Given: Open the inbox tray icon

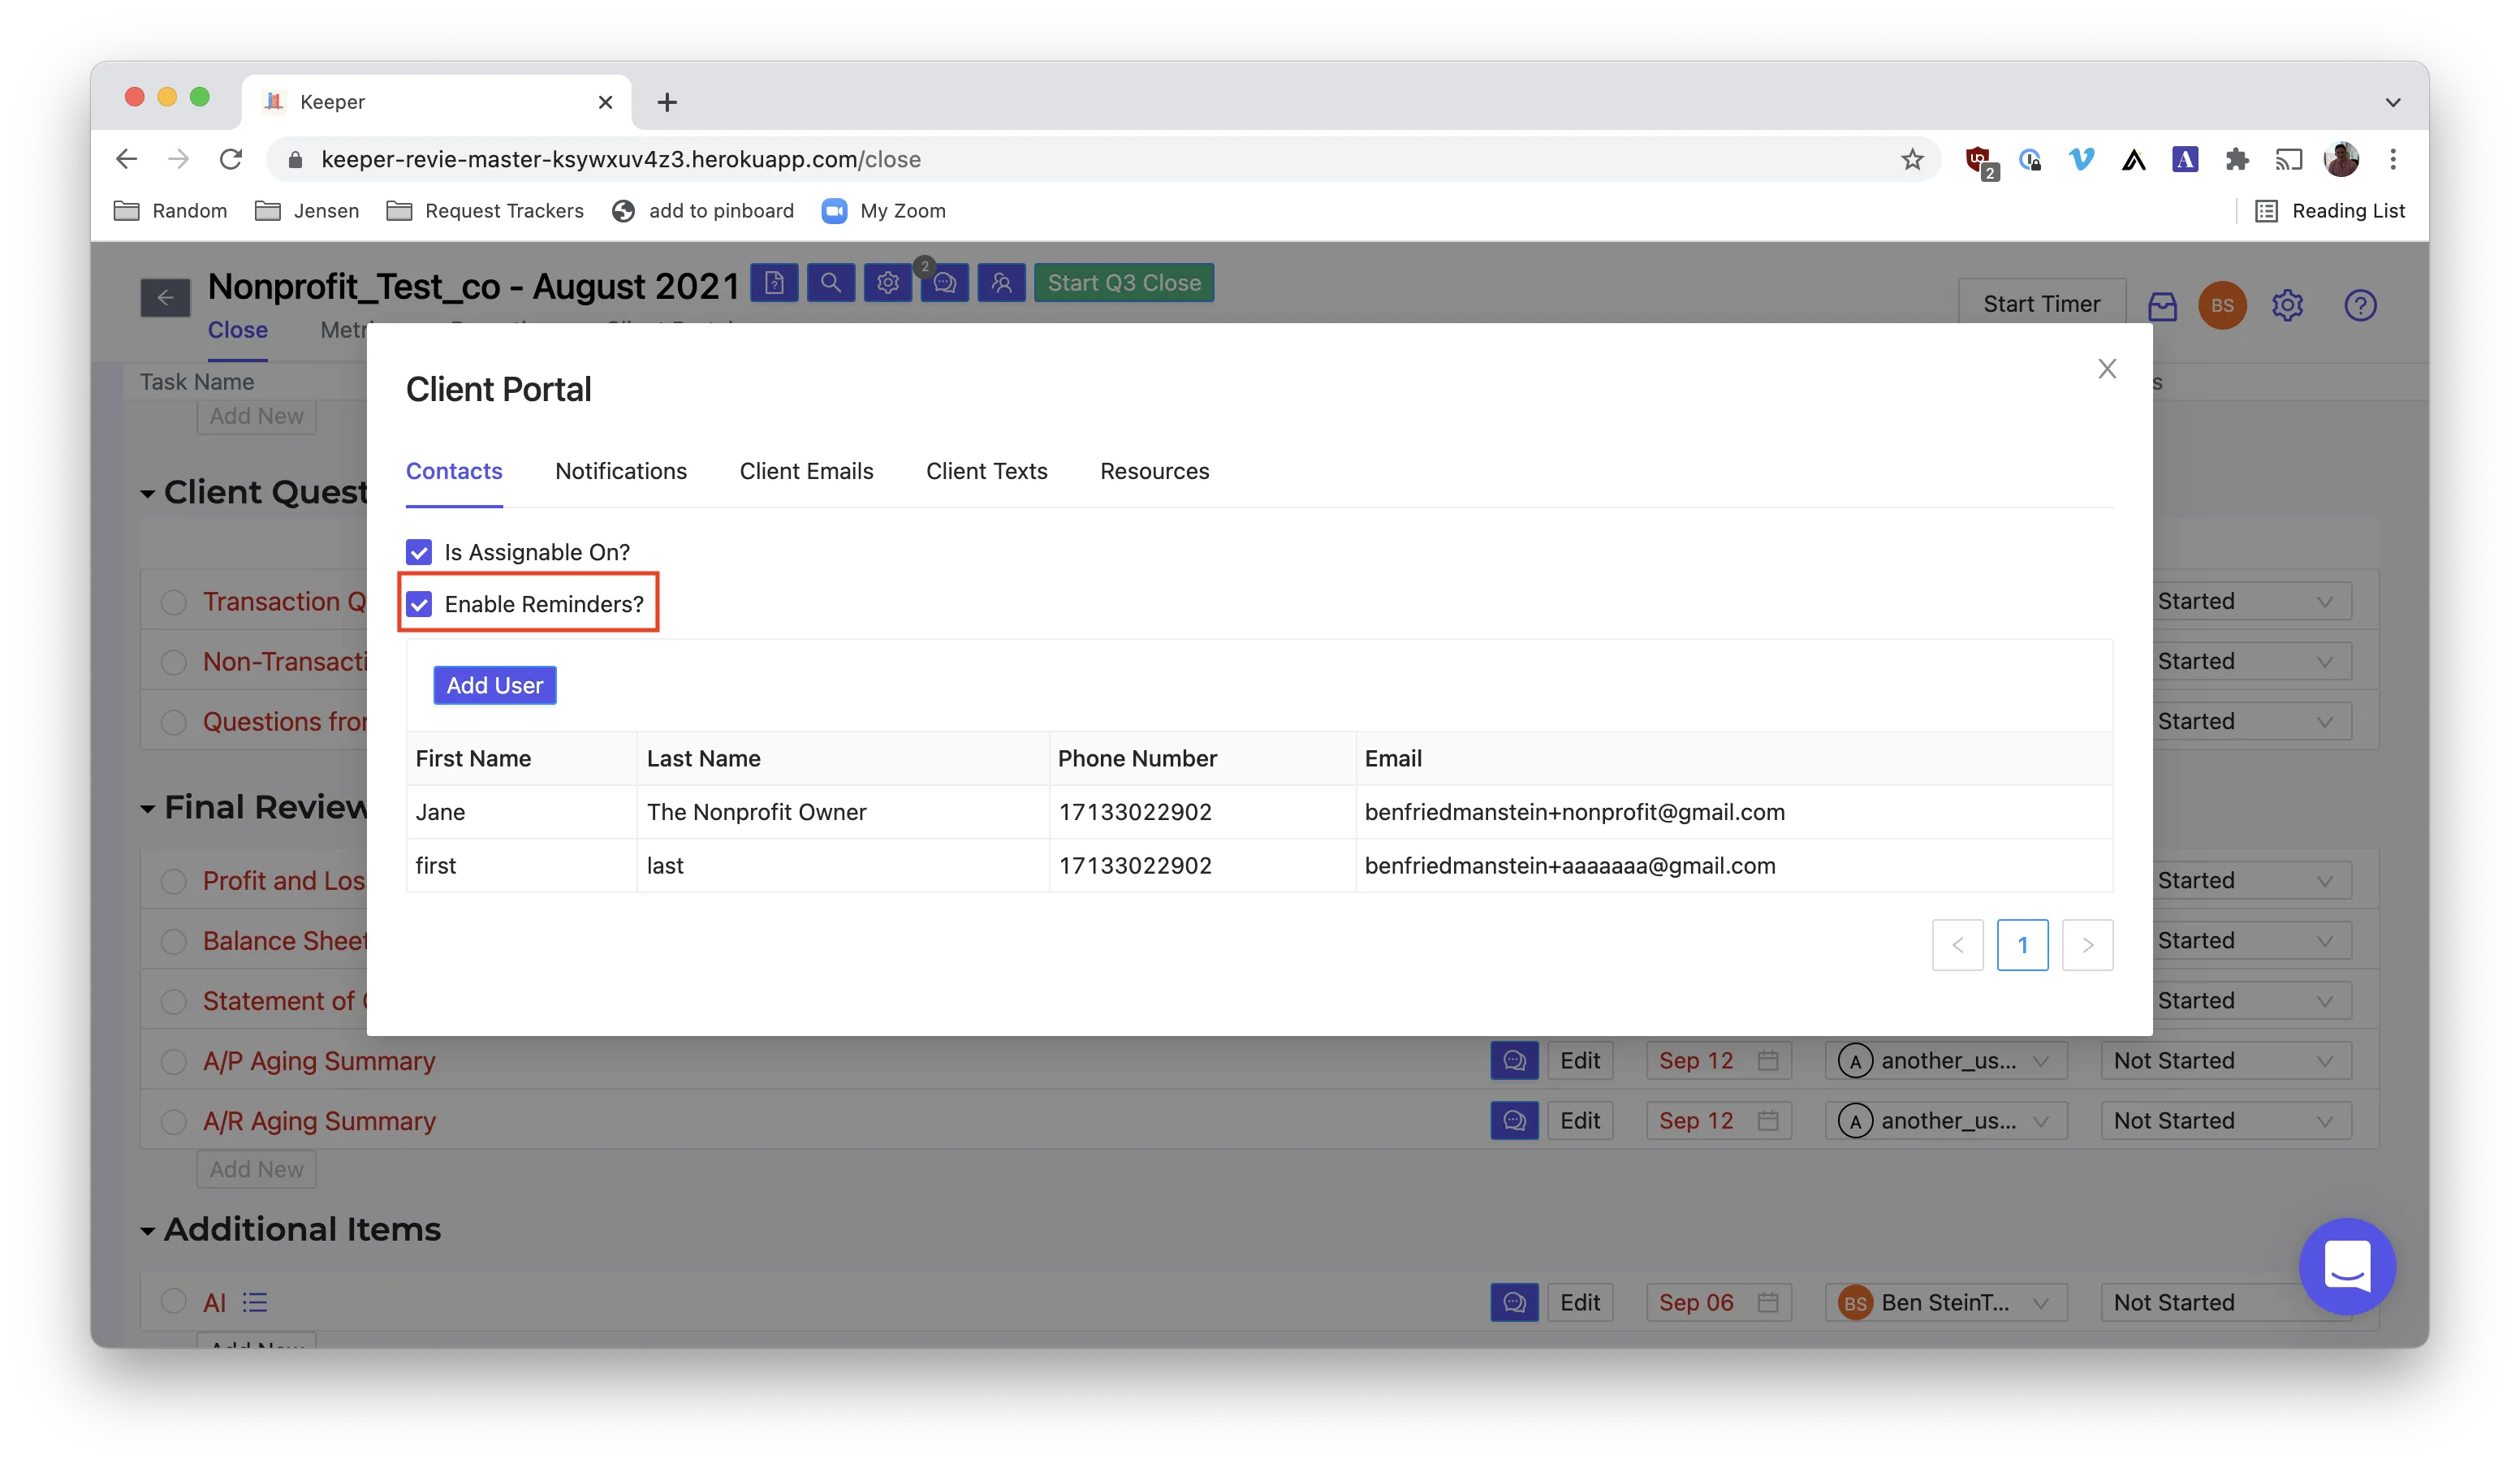Looking at the screenshot, I should point(2162,305).
